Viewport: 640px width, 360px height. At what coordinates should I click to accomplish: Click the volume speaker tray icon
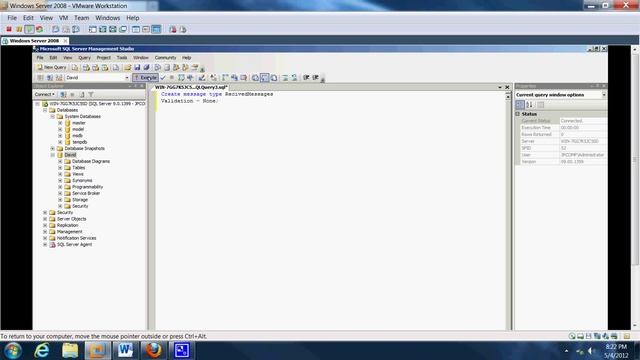click(591, 351)
